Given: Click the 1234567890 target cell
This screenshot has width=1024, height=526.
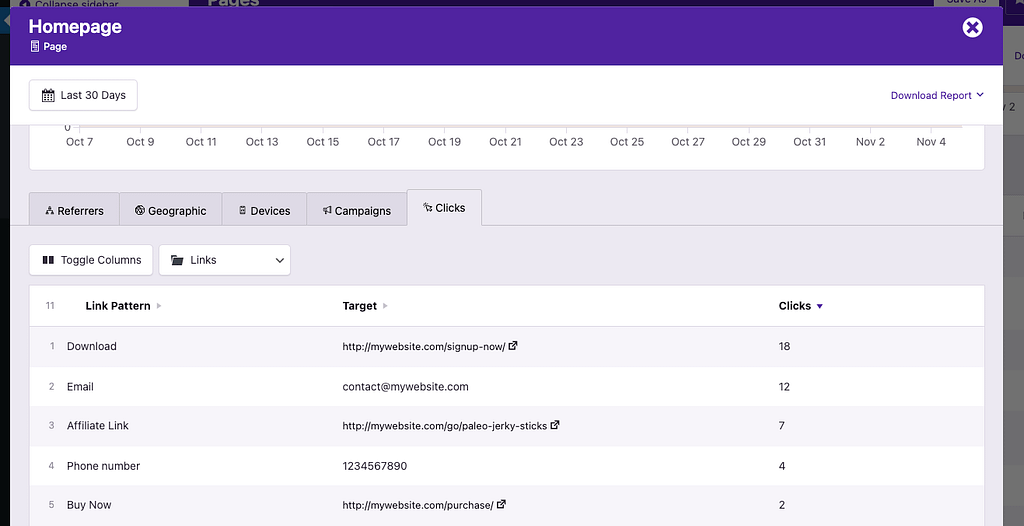Looking at the screenshot, I should [375, 466].
